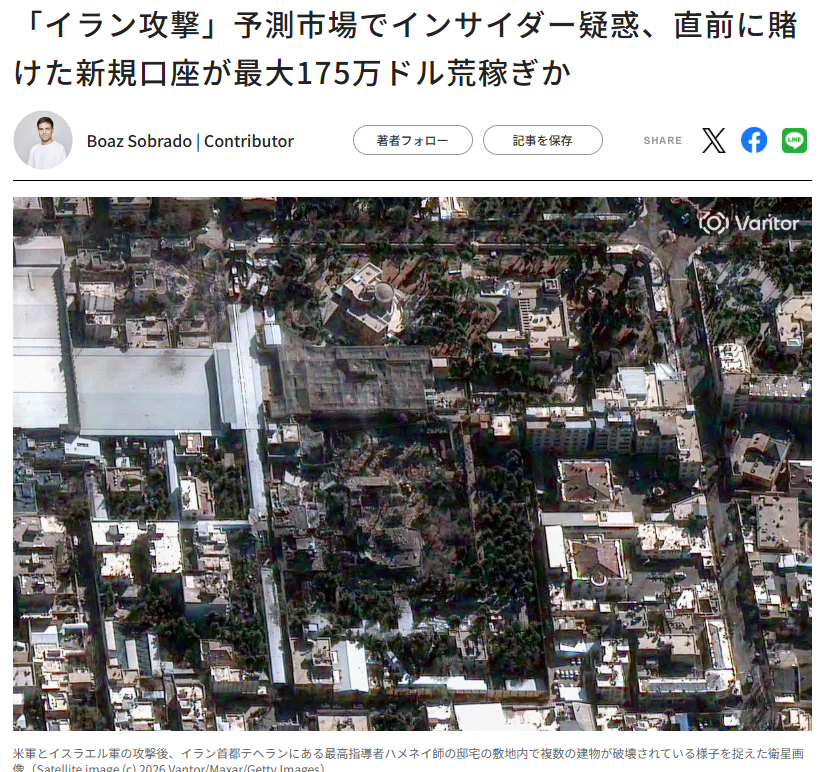Click 175万ドル in the headline
The width and height of the screenshot is (824, 772).
(355, 73)
